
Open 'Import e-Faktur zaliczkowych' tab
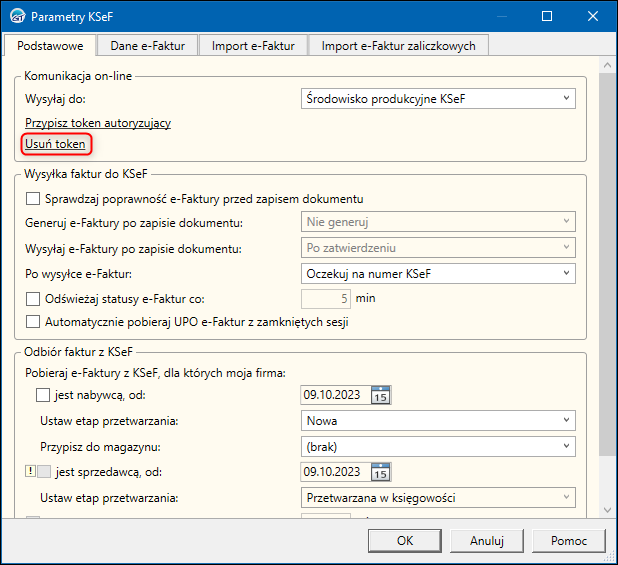tap(398, 46)
